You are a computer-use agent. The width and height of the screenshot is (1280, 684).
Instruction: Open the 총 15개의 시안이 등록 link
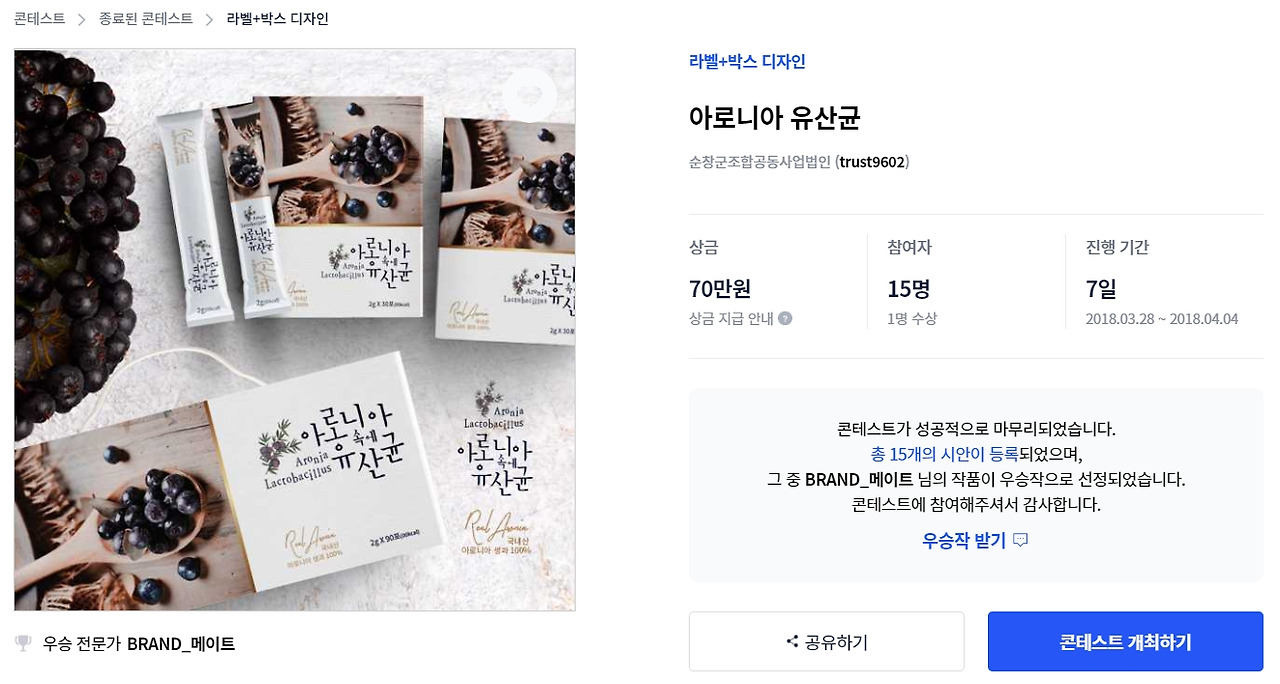click(x=946, y=454)
